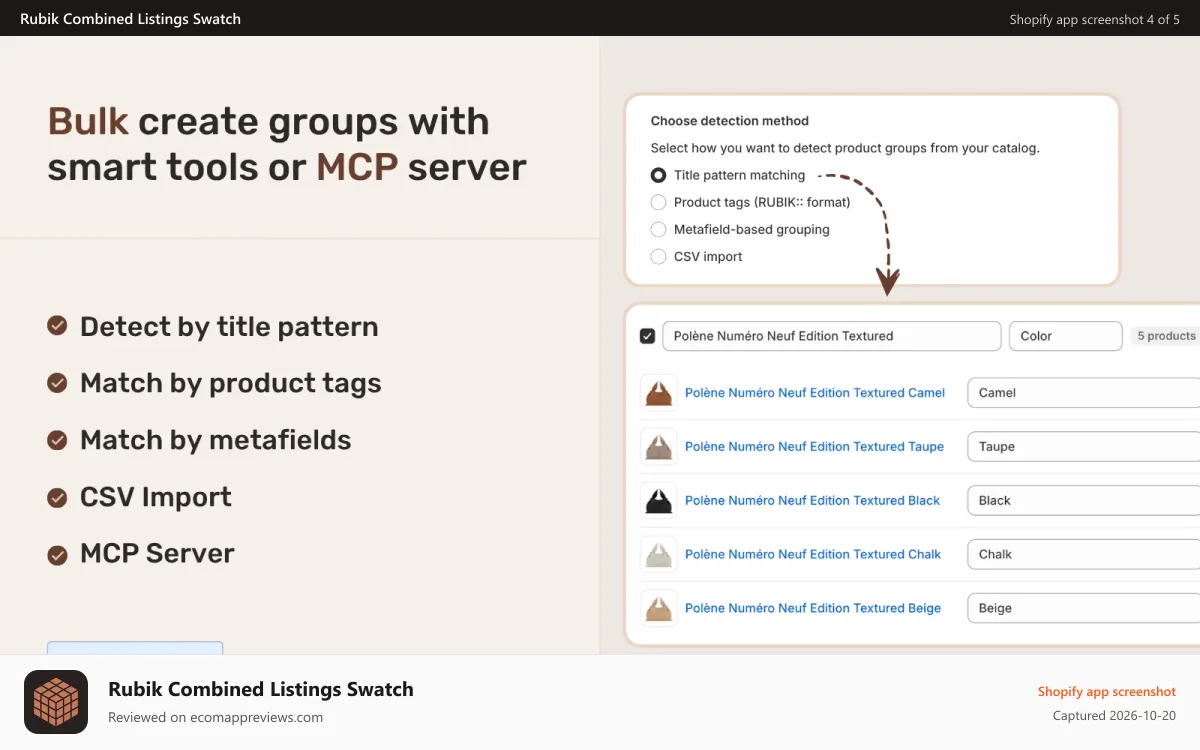
Task: Edit group name field Polène Numéro Neuf Edition Textured
Action: pyautogui.click(x=831, y=336)
